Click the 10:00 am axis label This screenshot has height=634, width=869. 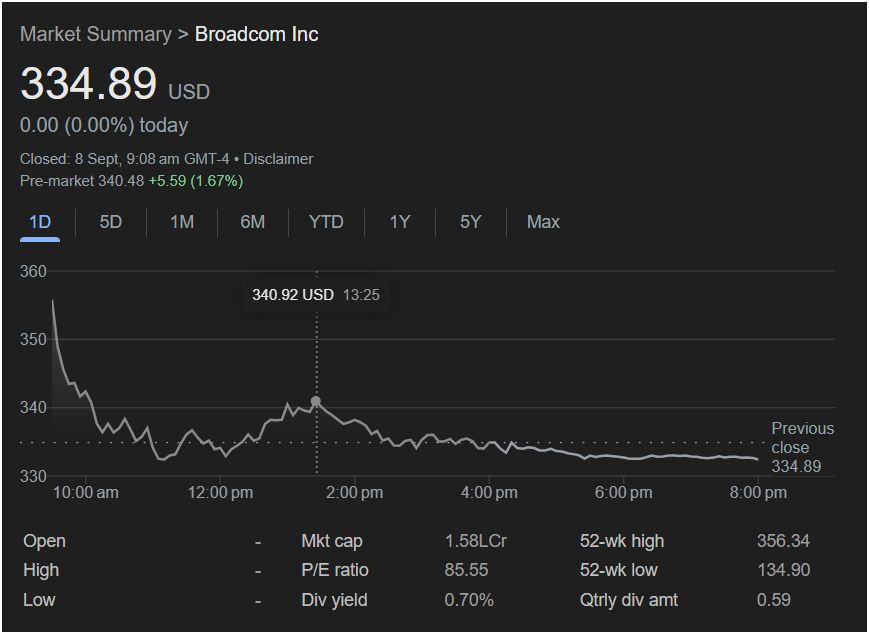click(86, 493)
